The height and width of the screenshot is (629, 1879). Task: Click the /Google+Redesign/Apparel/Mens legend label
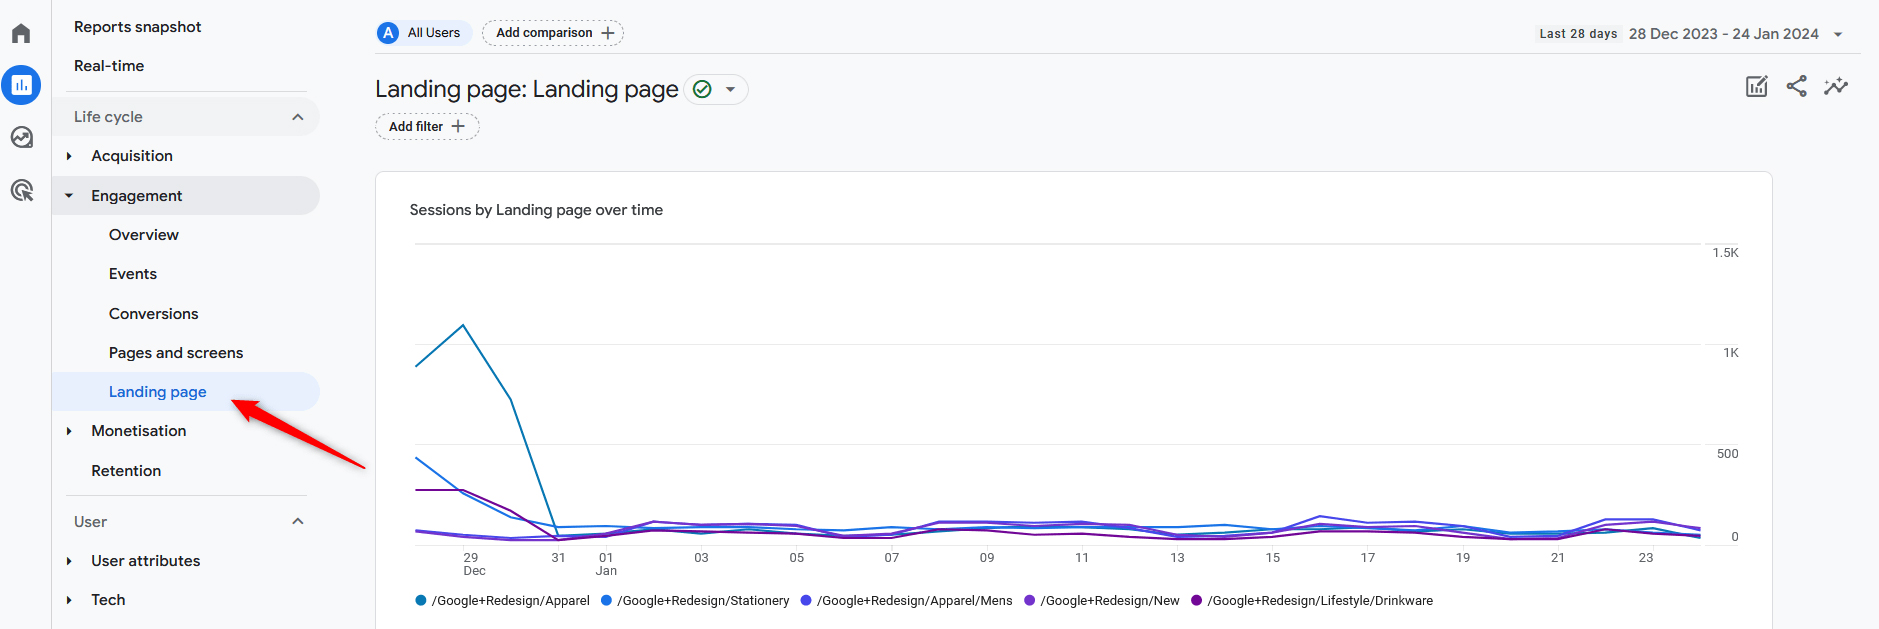click(x=915, y=601)
